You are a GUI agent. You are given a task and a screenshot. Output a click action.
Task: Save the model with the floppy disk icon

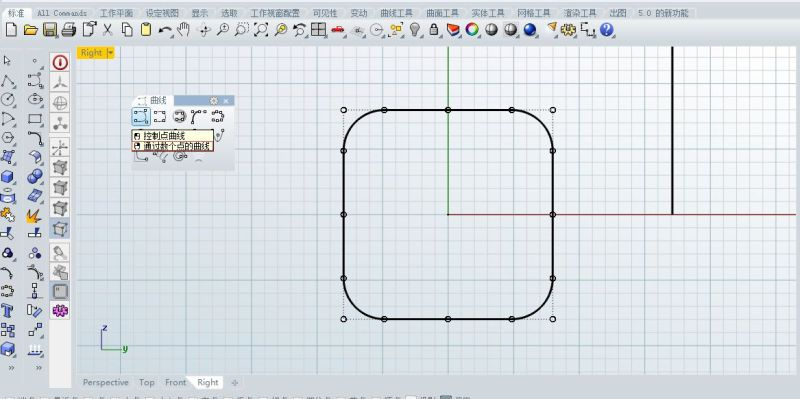click(x=50, y=30)
